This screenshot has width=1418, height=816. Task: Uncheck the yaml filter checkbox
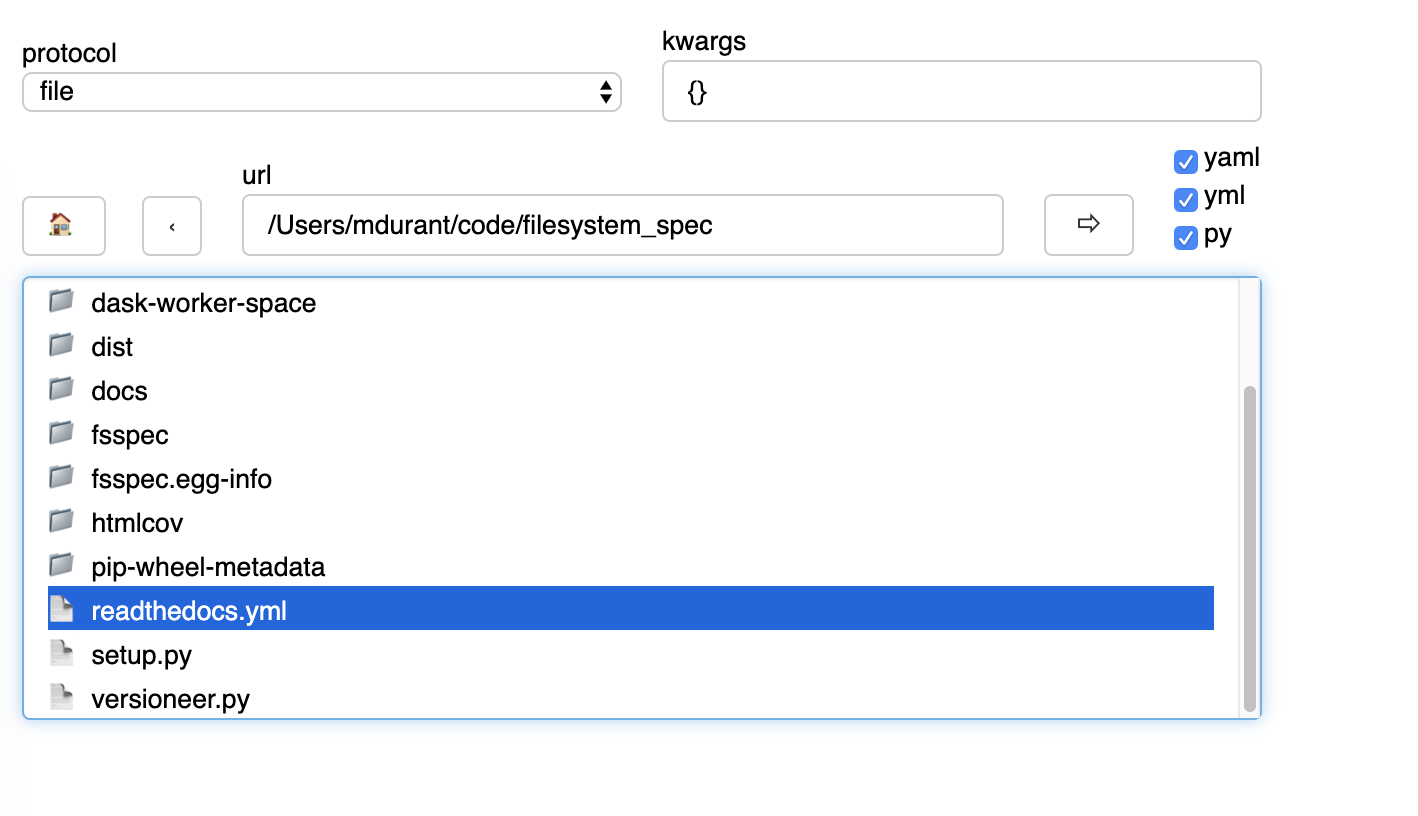pyautogui.click(x=1185, y=160)
